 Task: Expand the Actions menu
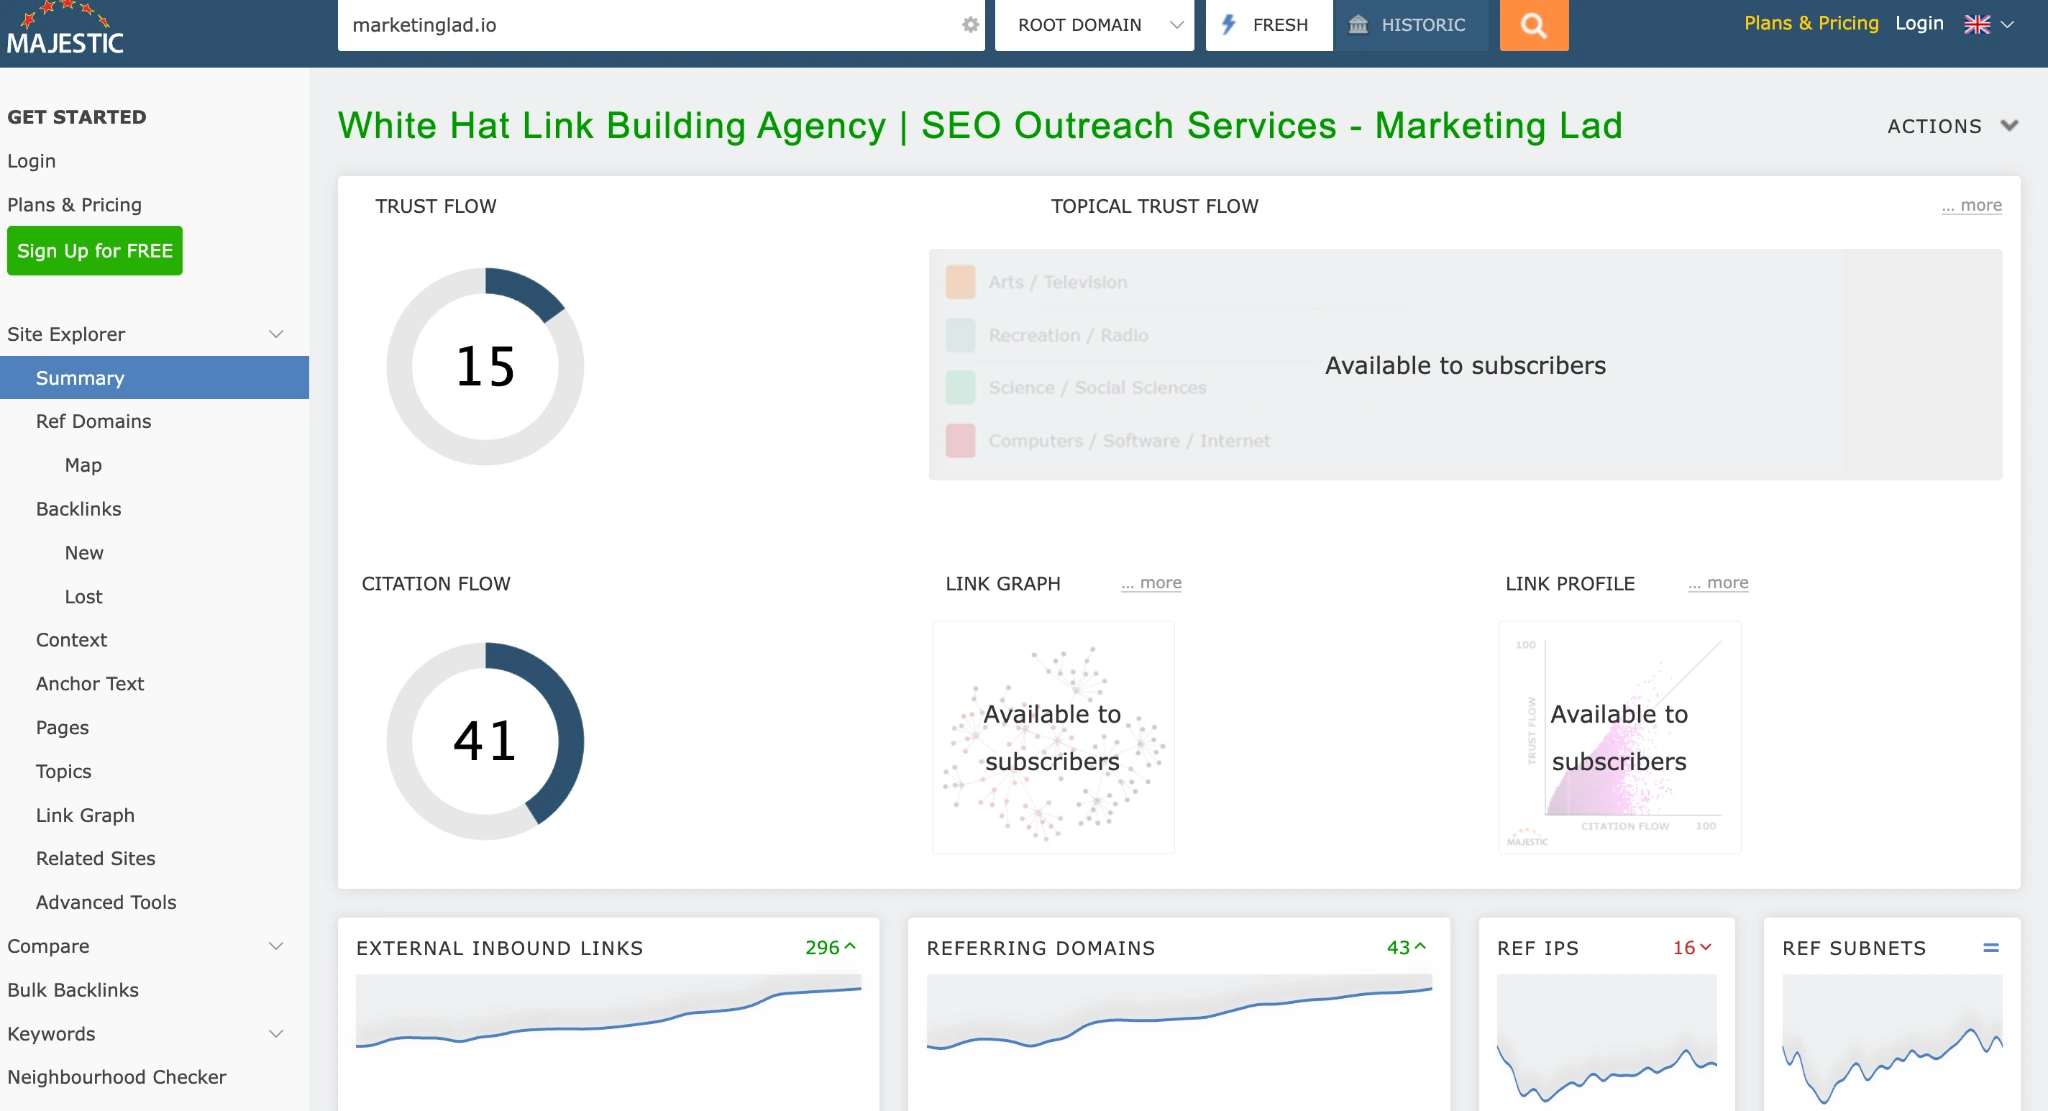tap(1953, 126)
